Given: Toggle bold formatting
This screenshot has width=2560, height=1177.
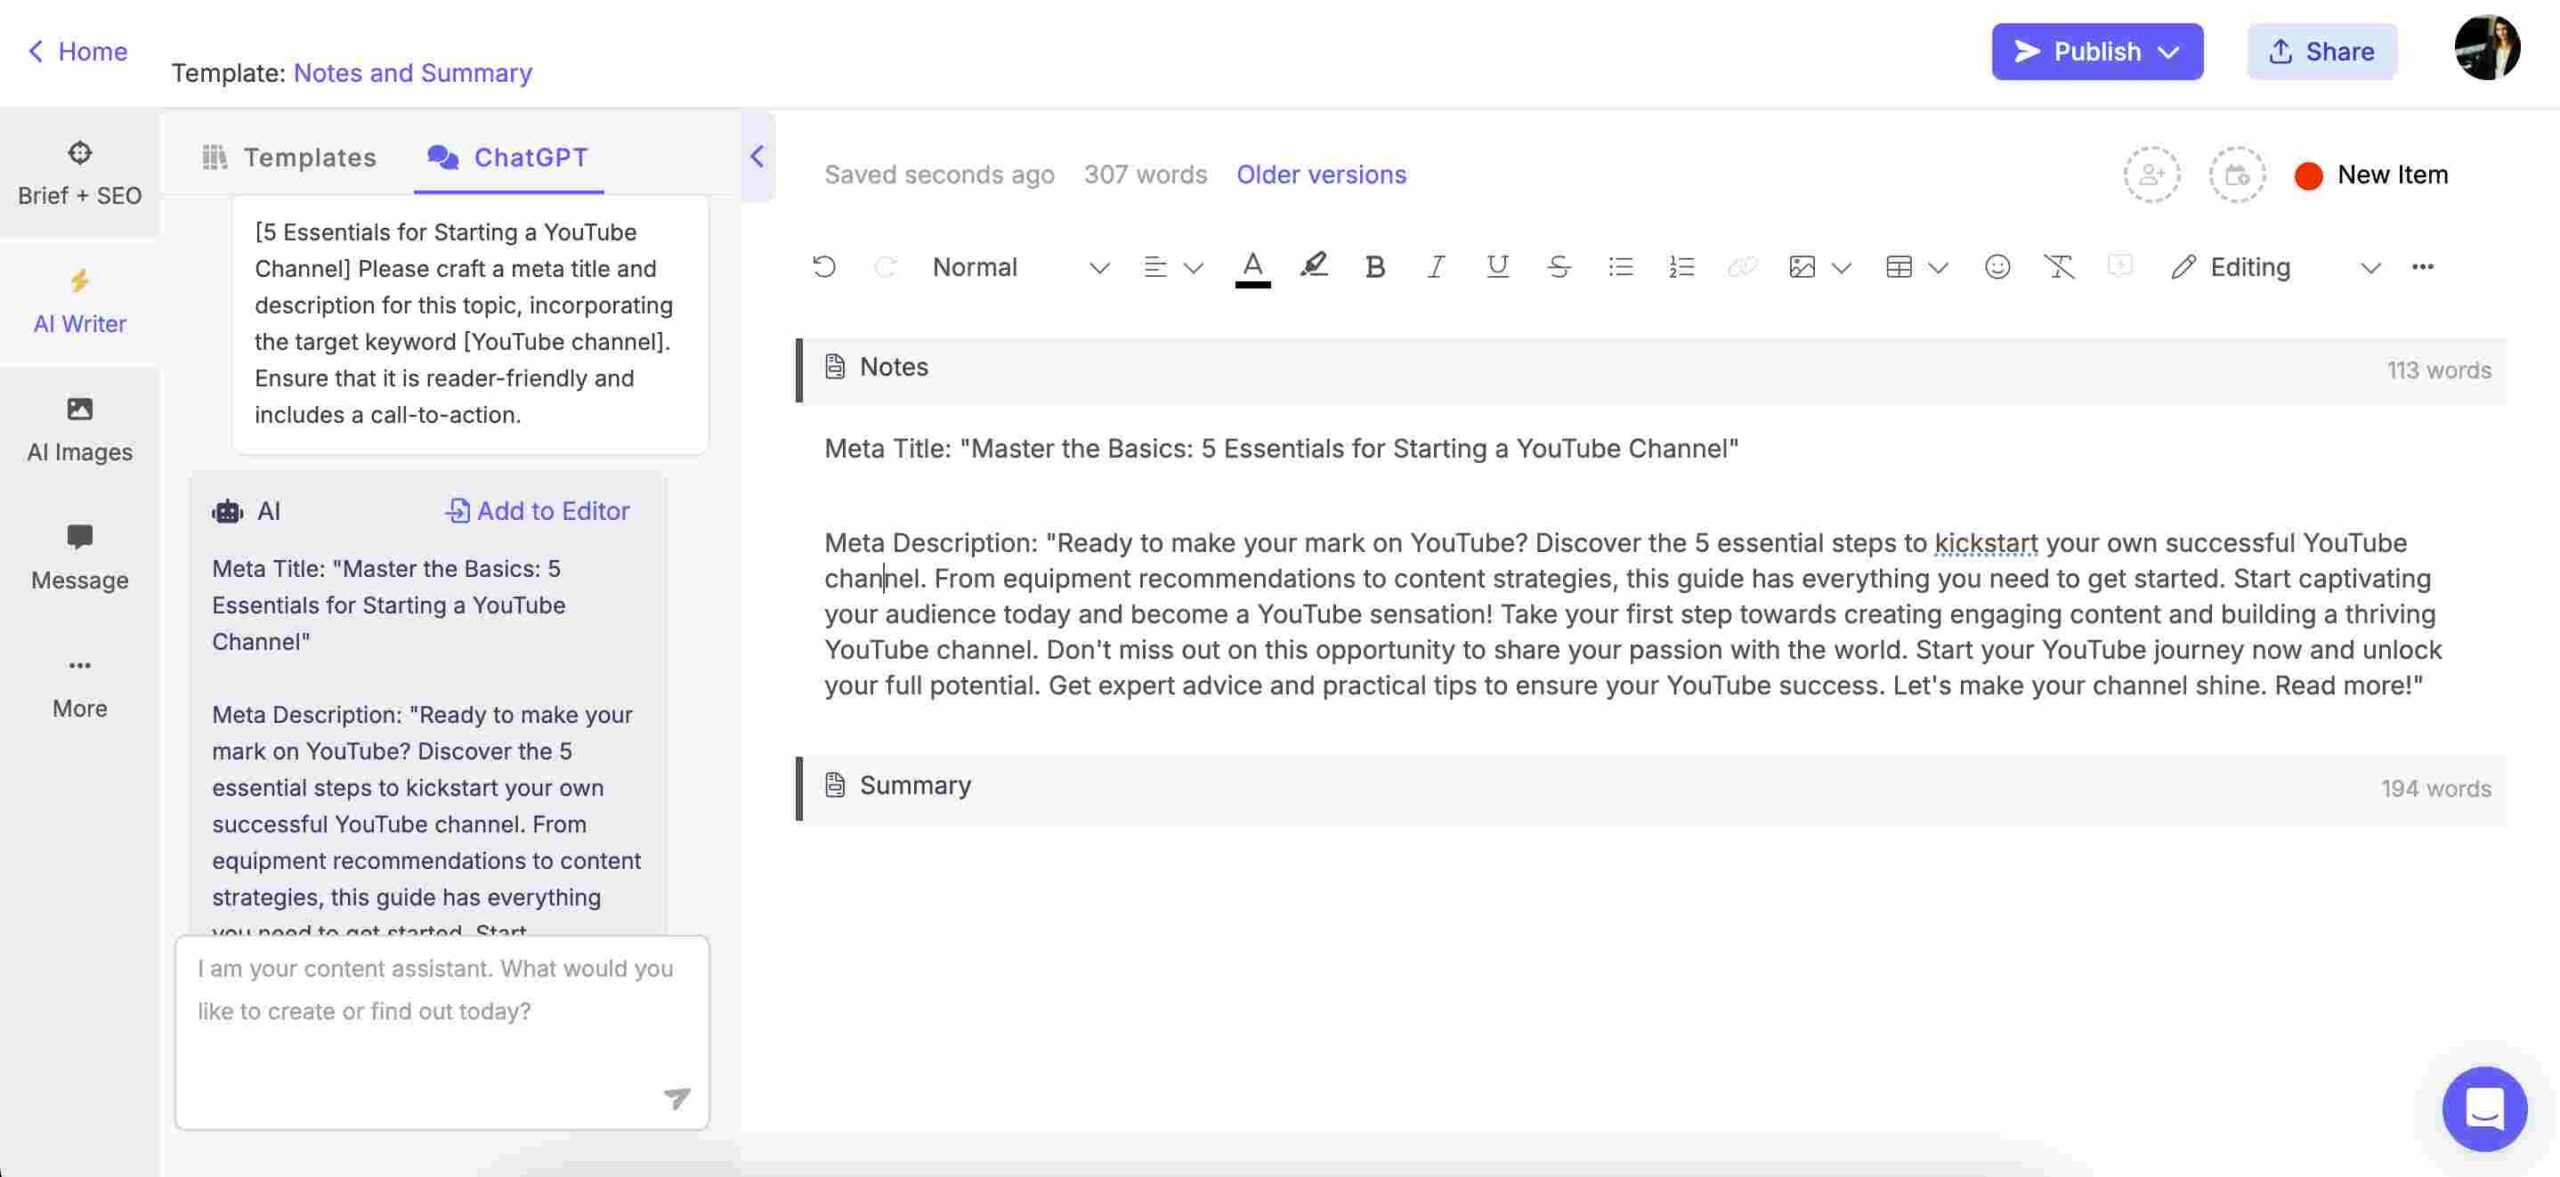Looking at the screenshot, I should 1374,267.
